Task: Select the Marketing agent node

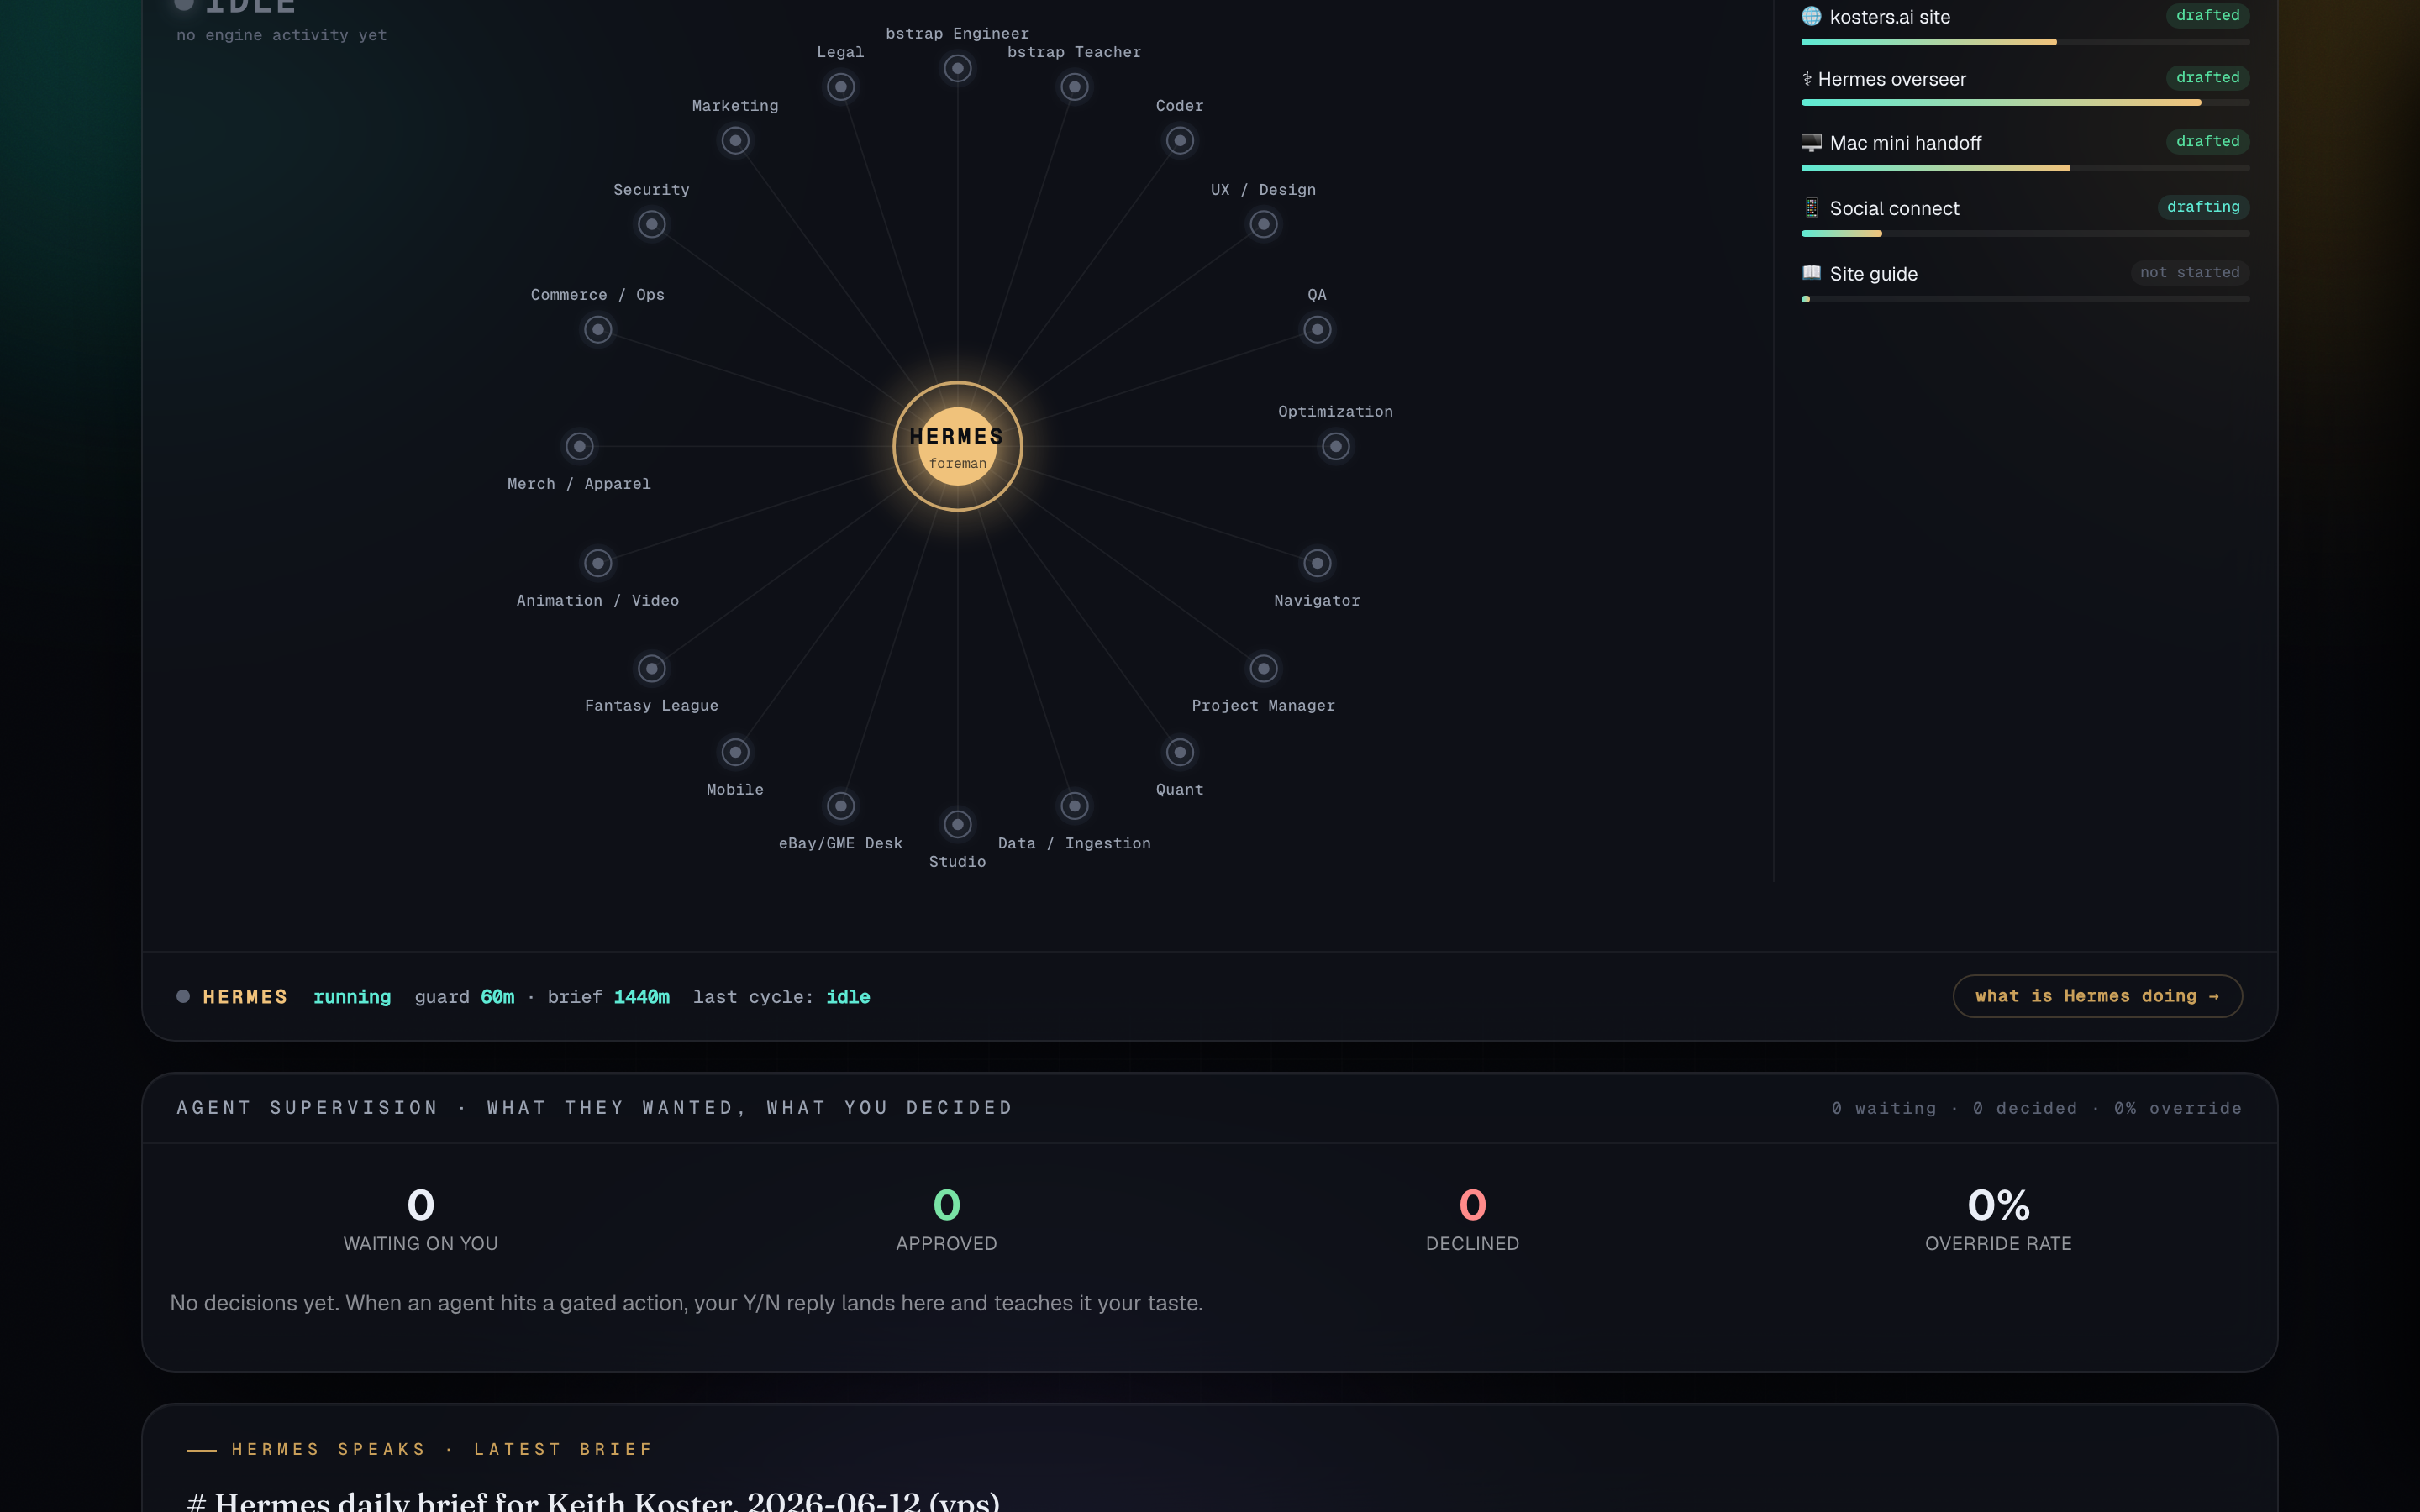Action: coord(735,140)
